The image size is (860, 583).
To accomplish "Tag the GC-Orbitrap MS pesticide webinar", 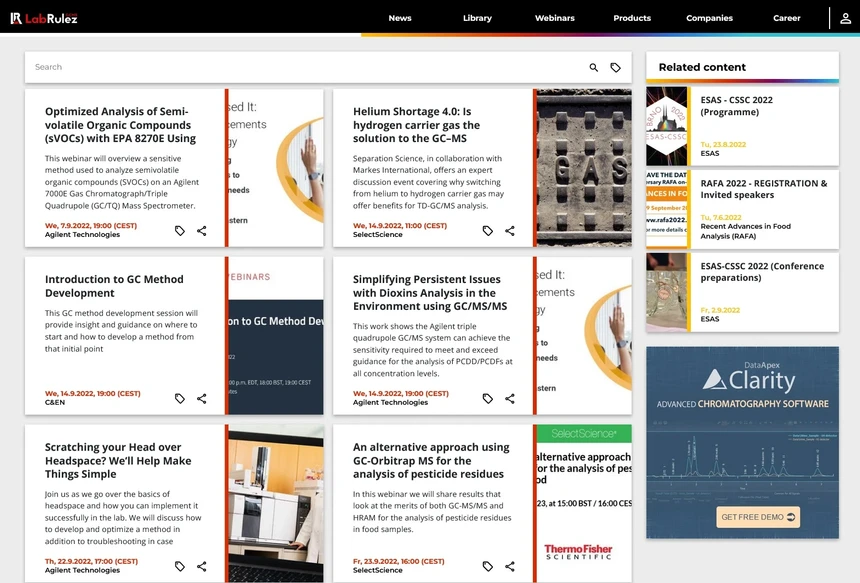I will click(488, 566).
